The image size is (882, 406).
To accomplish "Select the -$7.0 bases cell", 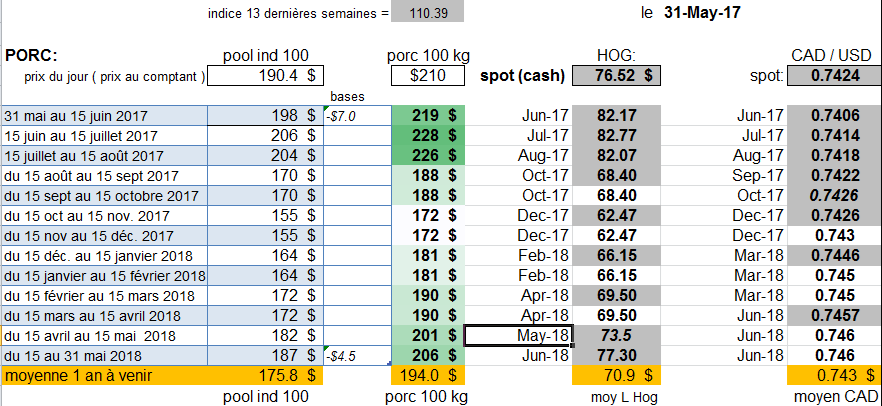I will [x=357, y=116].
